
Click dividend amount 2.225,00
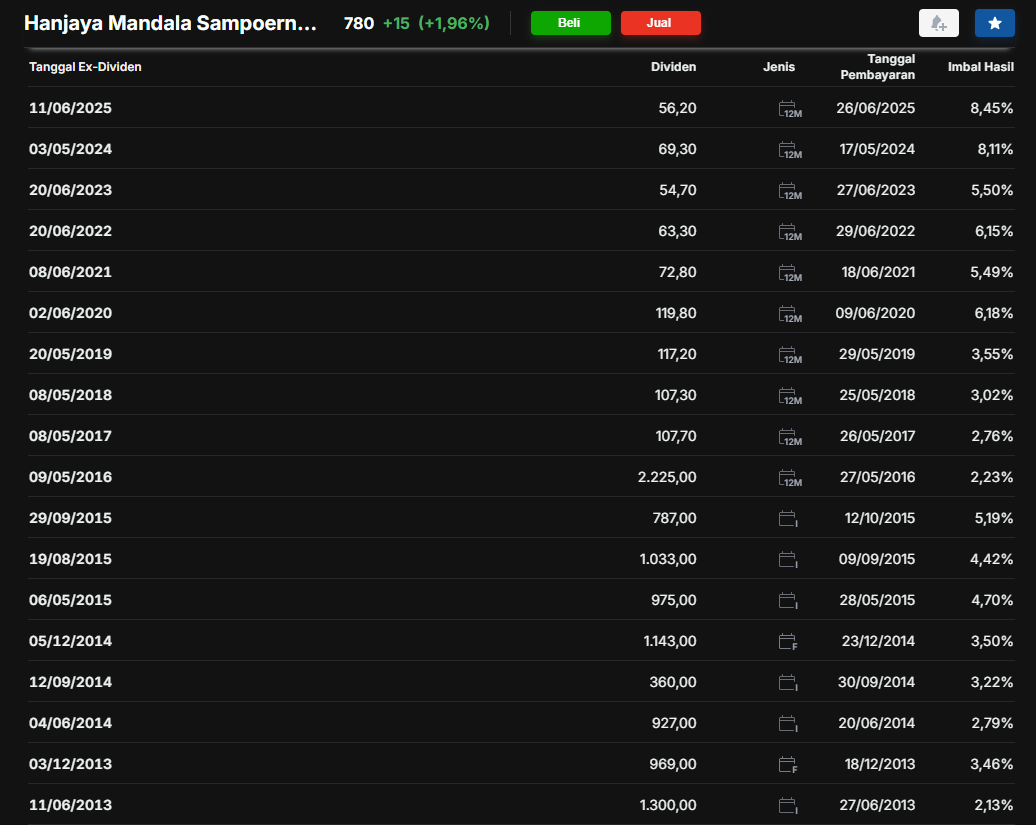tap(667, 477)
